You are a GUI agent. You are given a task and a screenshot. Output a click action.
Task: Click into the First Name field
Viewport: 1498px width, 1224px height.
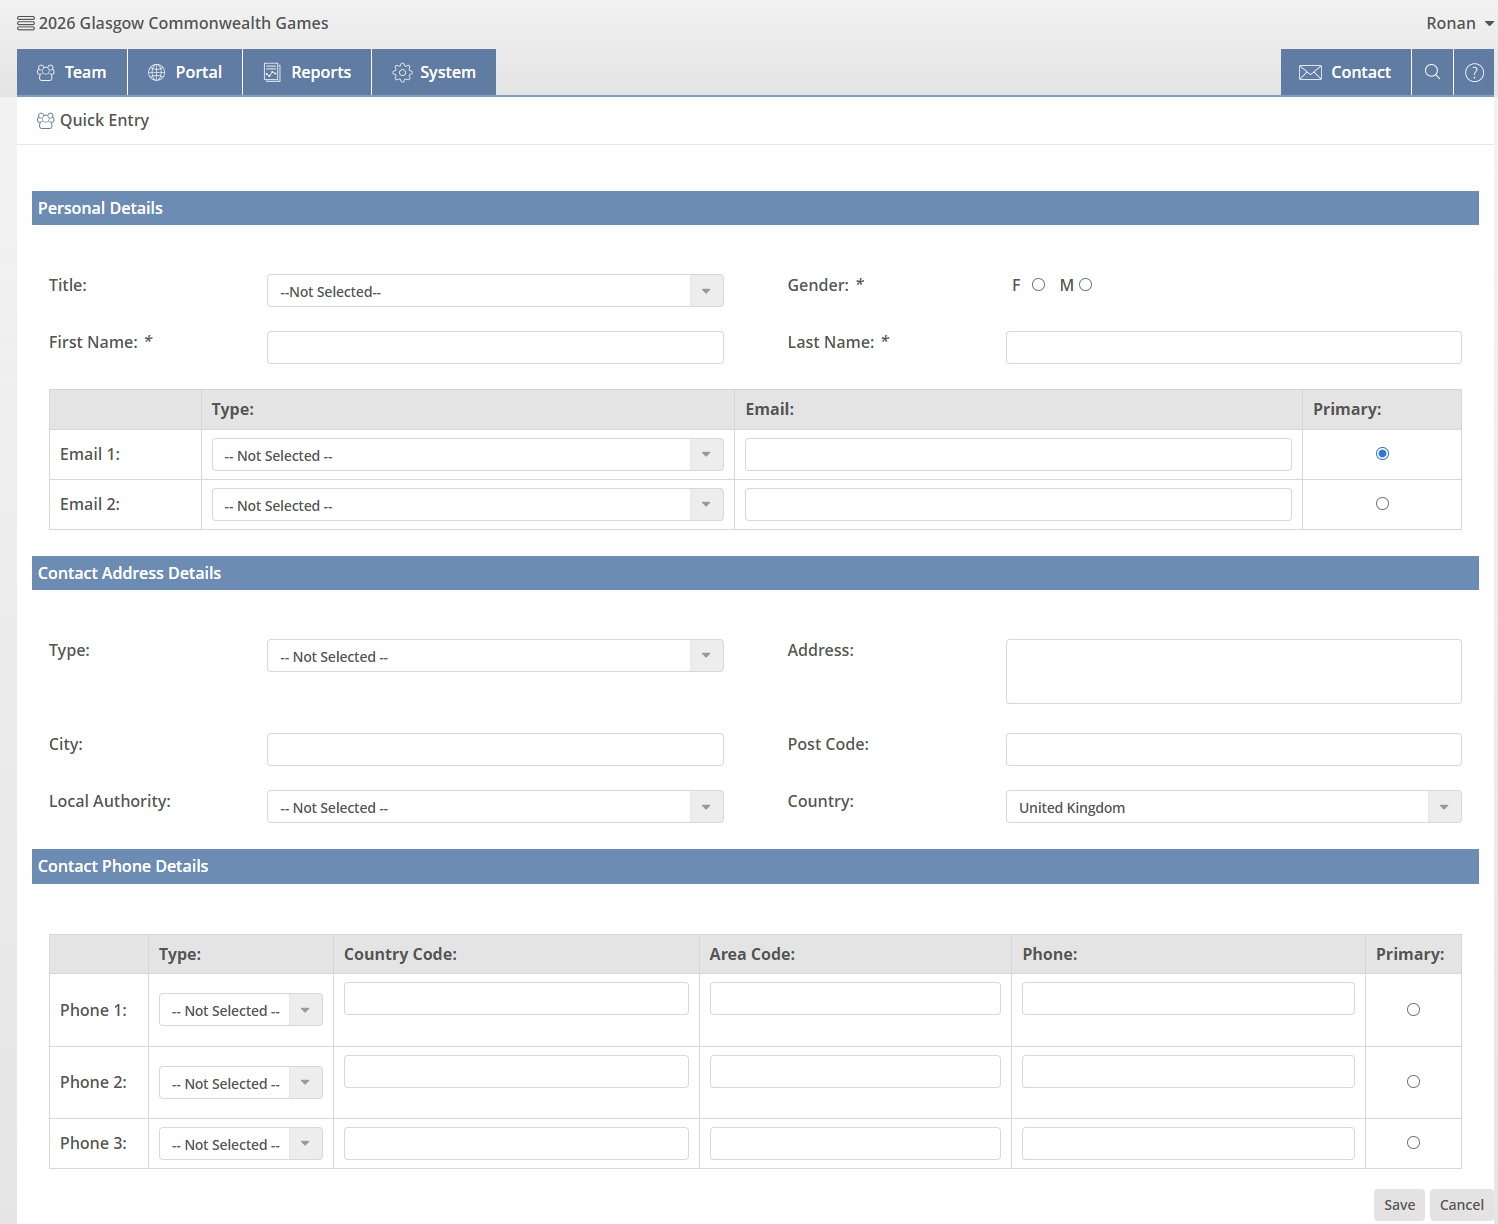tap(495, 348)
